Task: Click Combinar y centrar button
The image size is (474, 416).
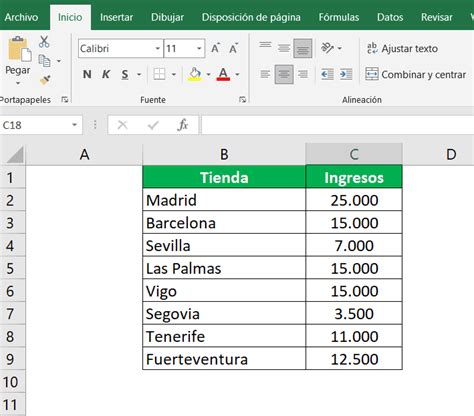Action: 416,74
